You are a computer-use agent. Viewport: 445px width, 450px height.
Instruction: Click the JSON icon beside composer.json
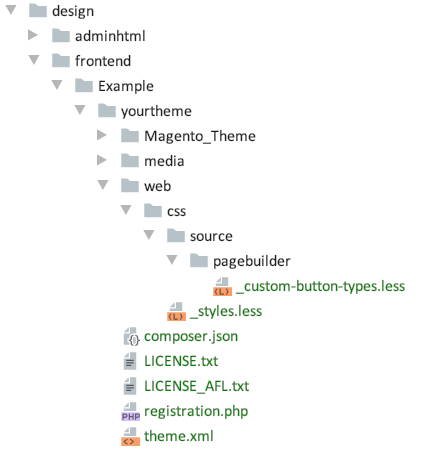pos(131,336)
